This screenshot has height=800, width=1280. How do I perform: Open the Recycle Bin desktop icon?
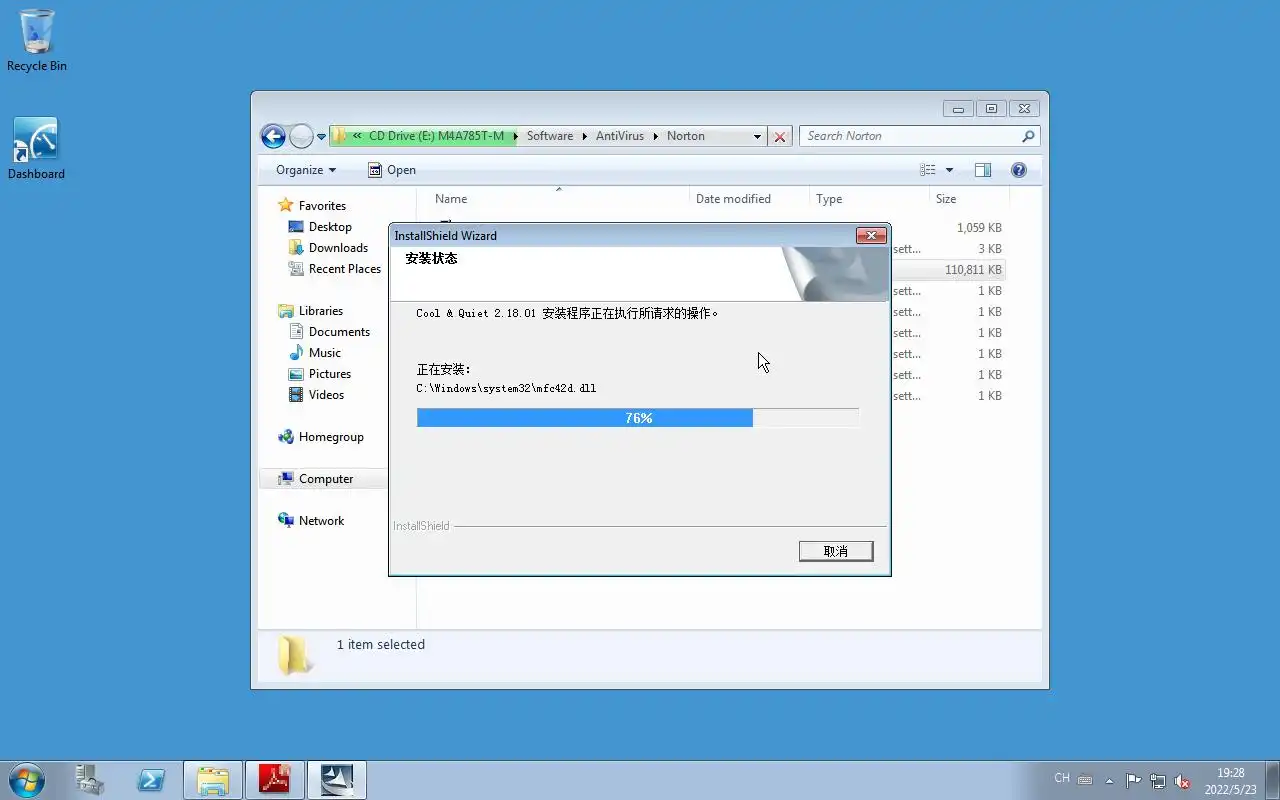tap(37, 41)
